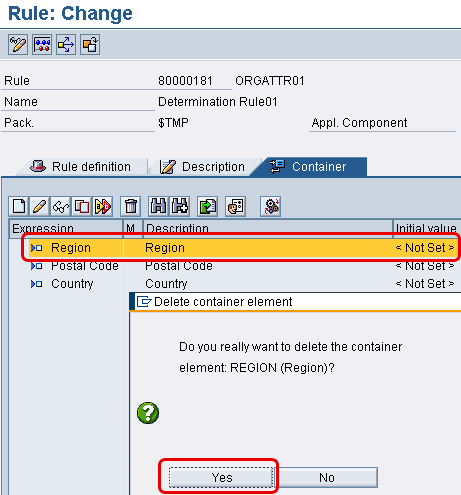Screen dimensions: 461x495
Task: Cancel deletion with the No button
Action: point(327,477)
